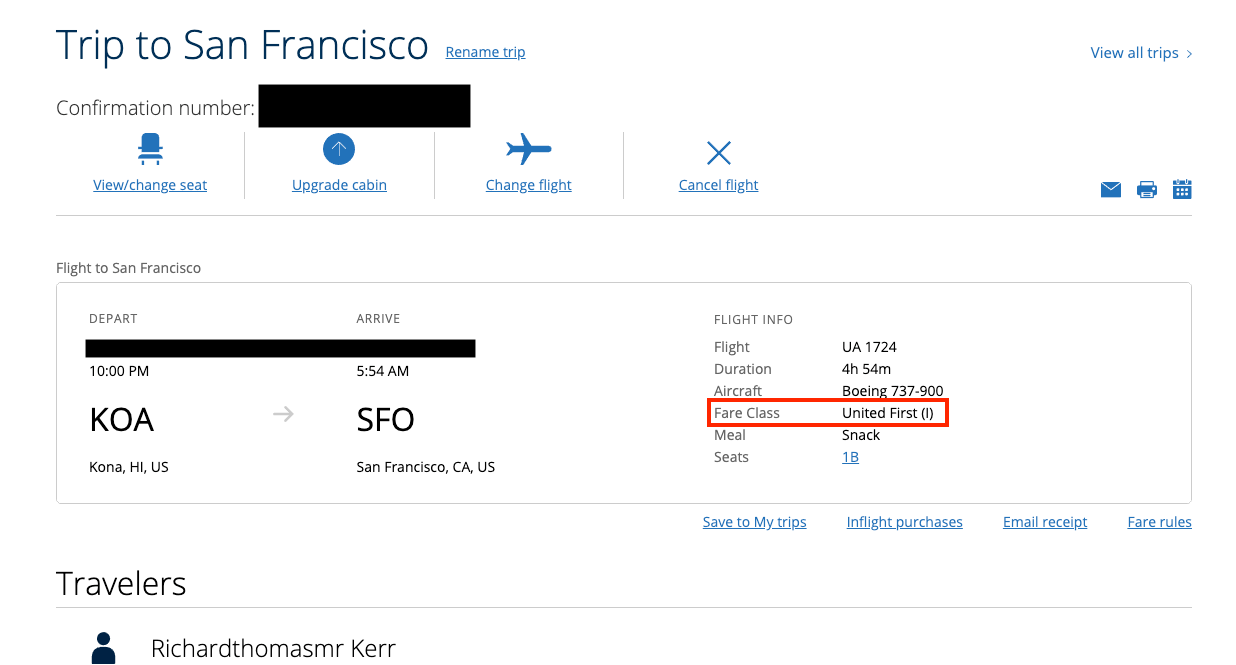
Task: Click the upgrade cabin arrow icon
Action: click(x=339, y=150)
